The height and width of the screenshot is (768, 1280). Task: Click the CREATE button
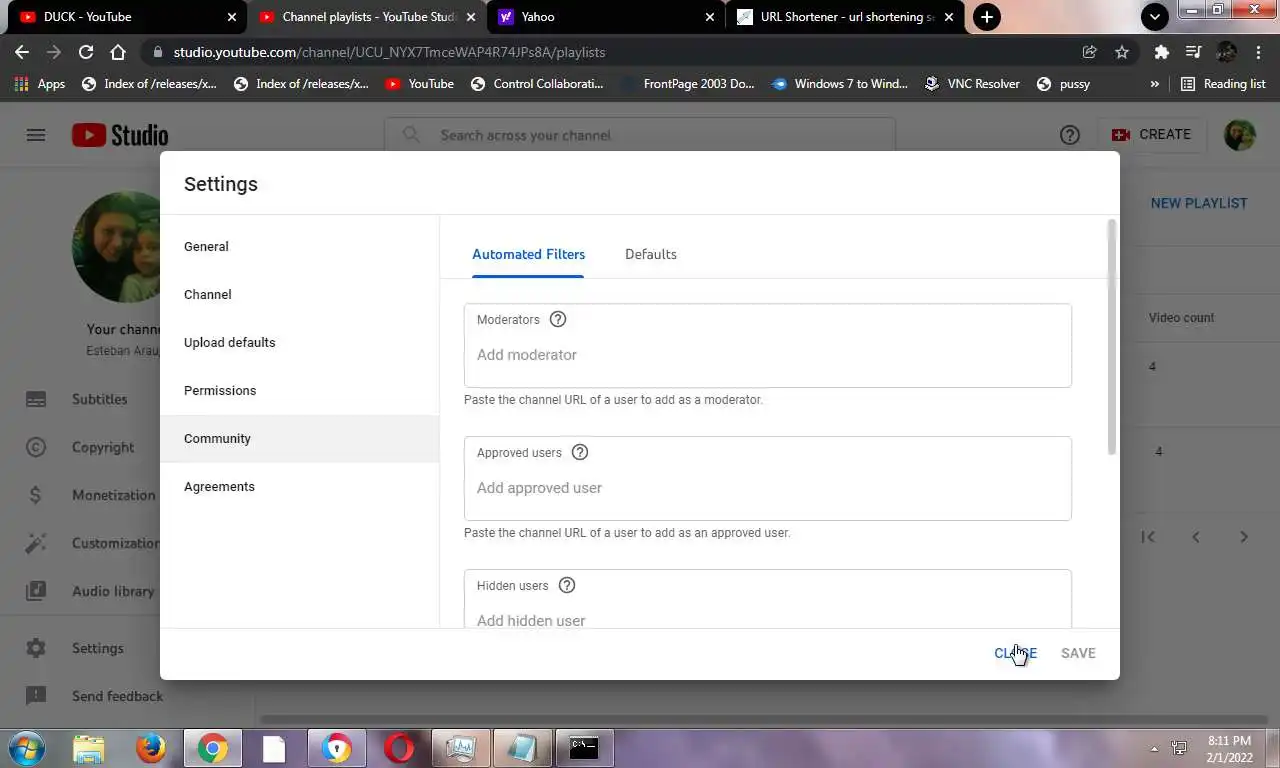(x=1152, y=135)
